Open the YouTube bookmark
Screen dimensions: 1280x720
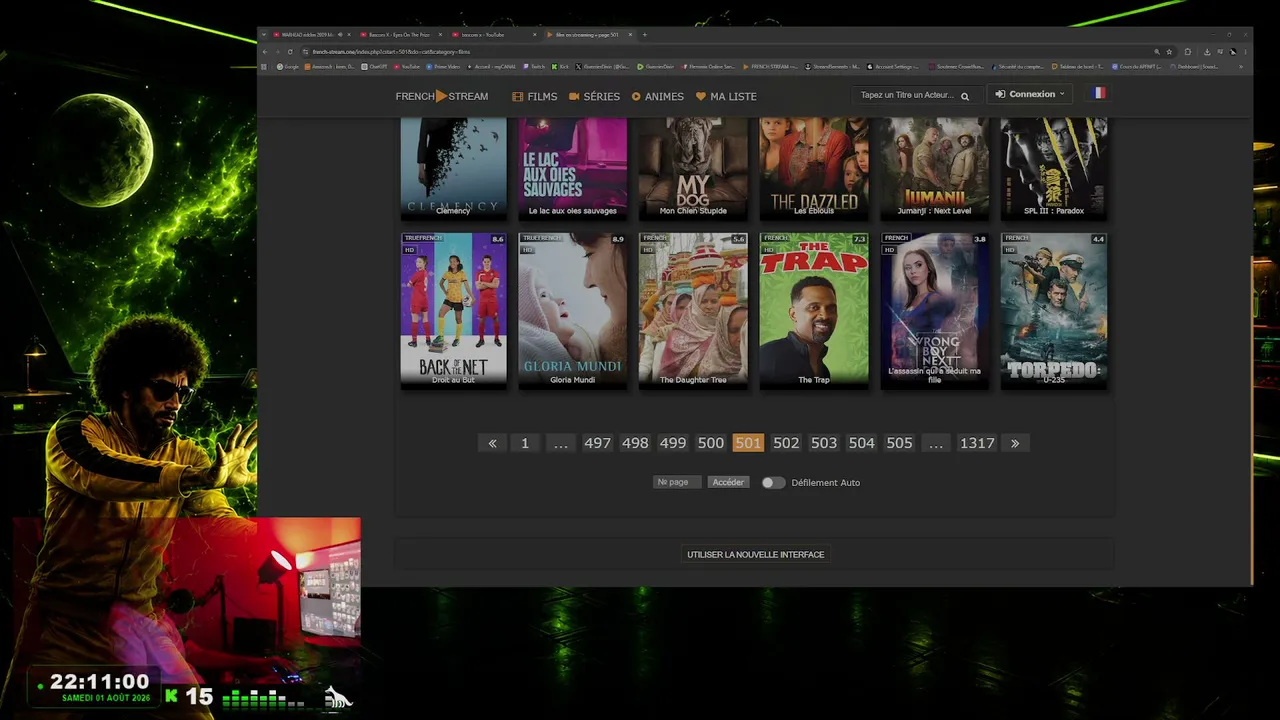[407, 67]
